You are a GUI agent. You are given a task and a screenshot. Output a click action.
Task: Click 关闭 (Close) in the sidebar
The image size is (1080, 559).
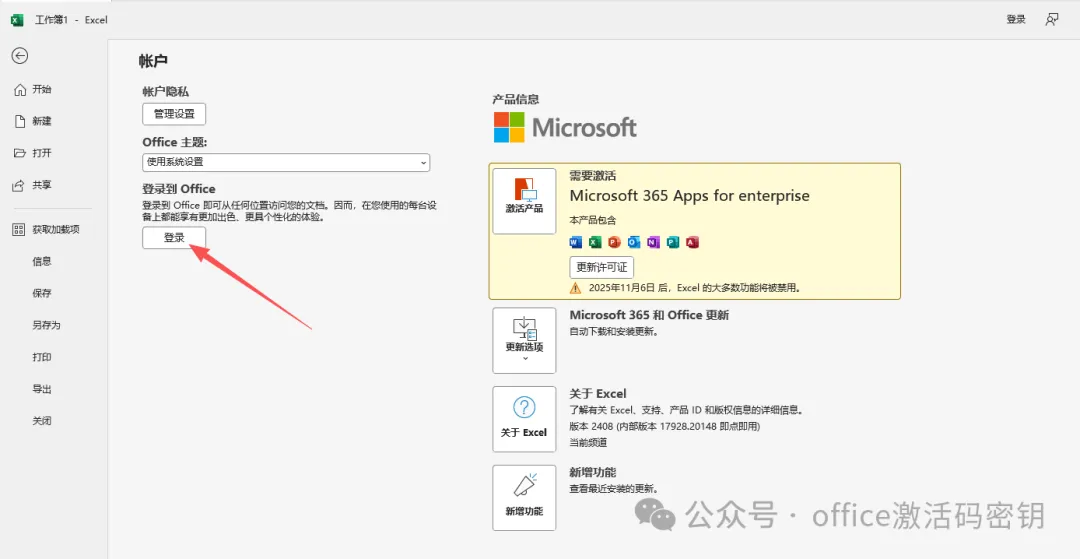tap(42, 421)
